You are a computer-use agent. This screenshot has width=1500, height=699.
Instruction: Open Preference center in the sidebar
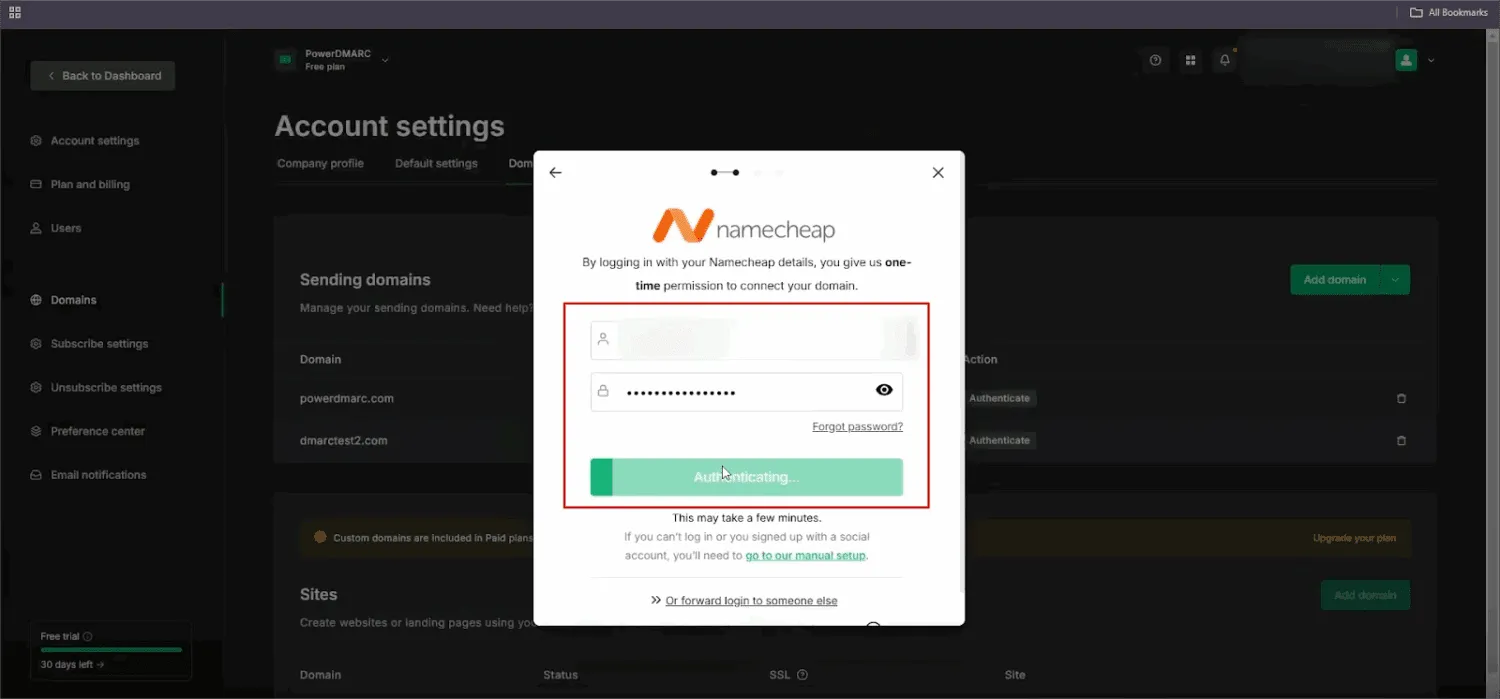tap(98, 432)
